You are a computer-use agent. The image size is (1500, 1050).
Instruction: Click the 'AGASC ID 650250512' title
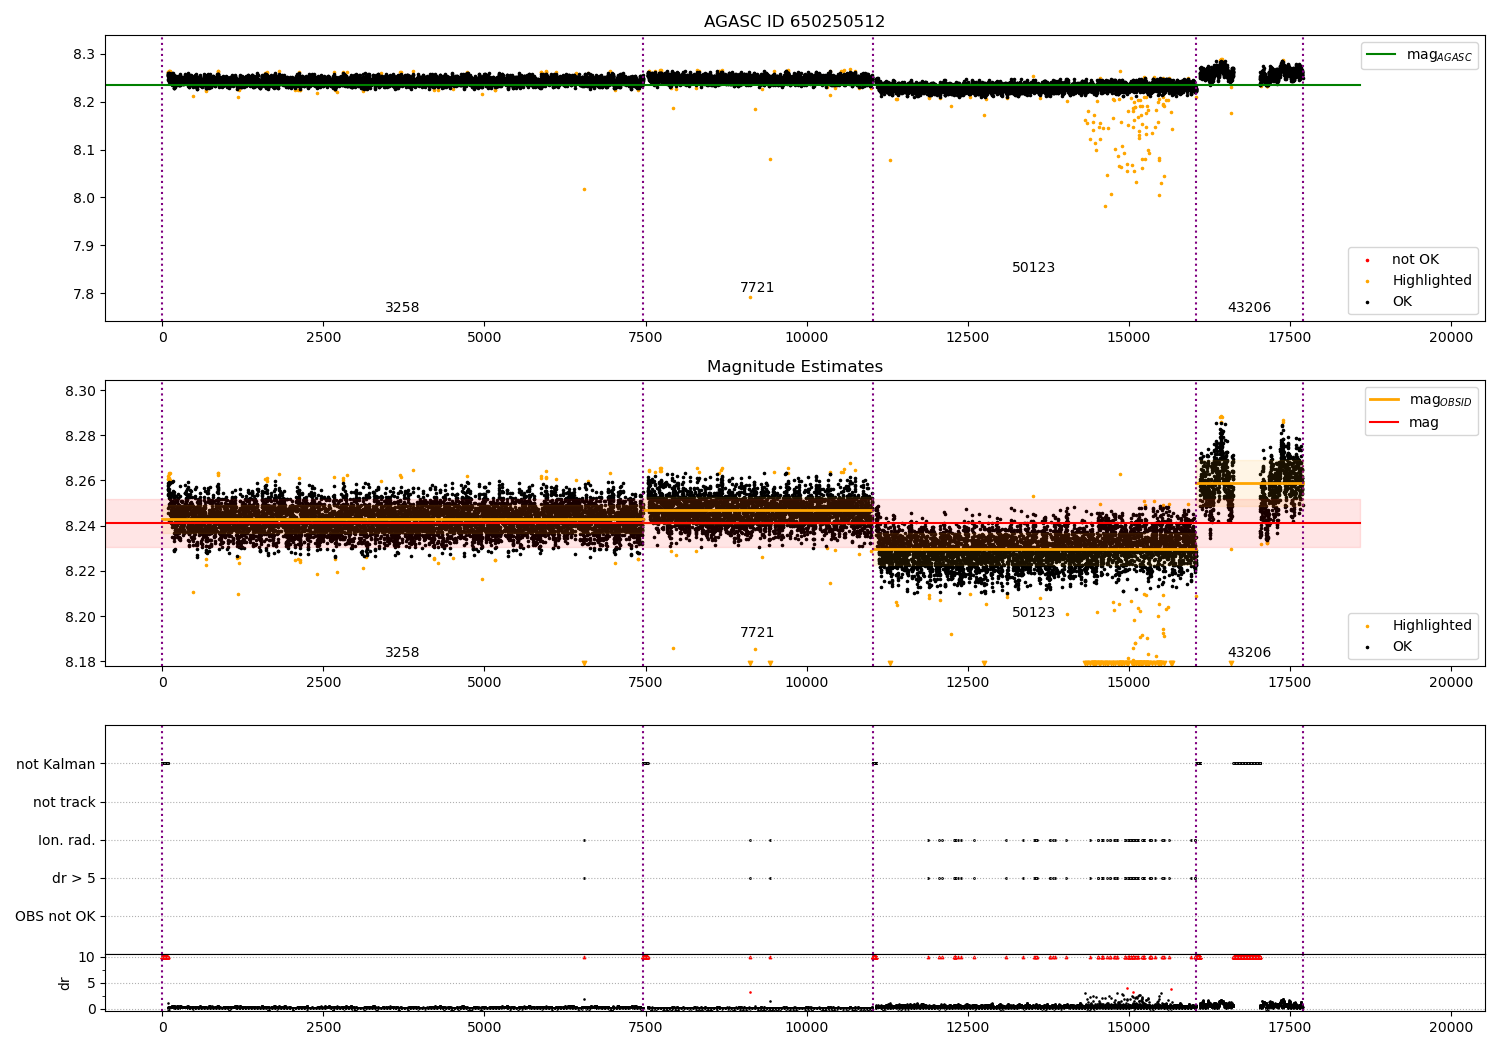pyautogui.click(x=794, y=22)
